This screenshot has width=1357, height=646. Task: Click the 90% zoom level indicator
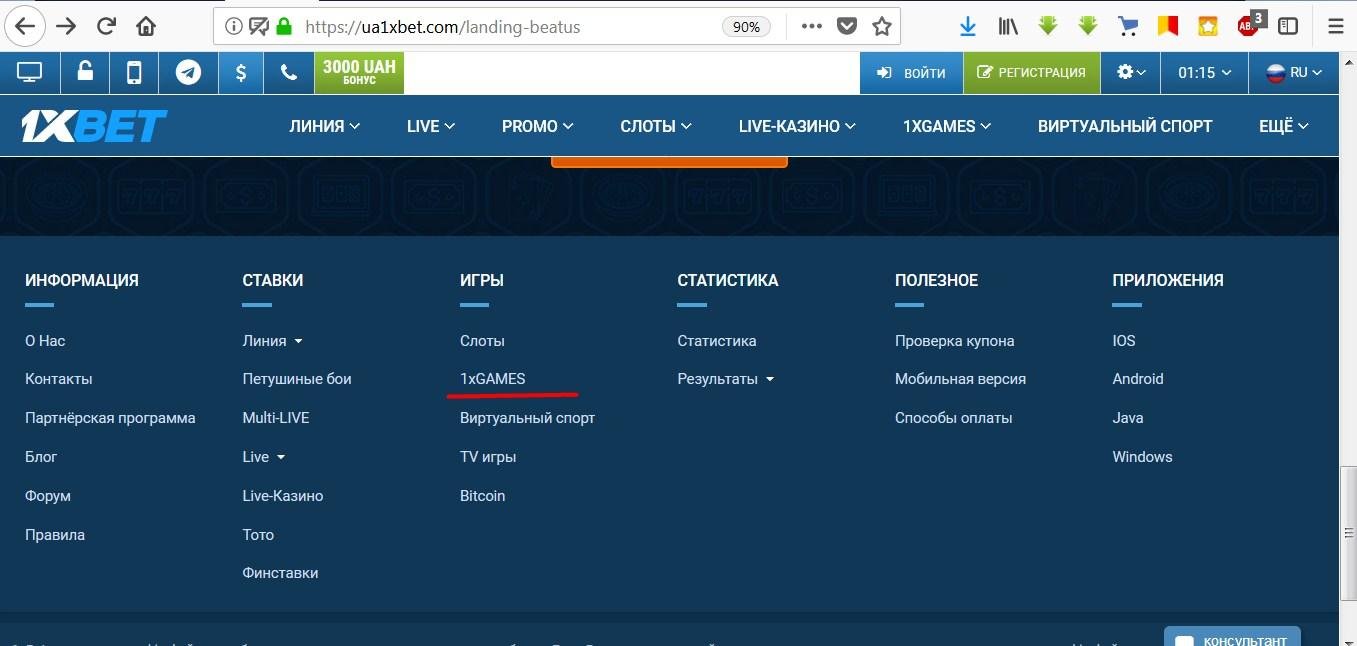tap(746, 27)
